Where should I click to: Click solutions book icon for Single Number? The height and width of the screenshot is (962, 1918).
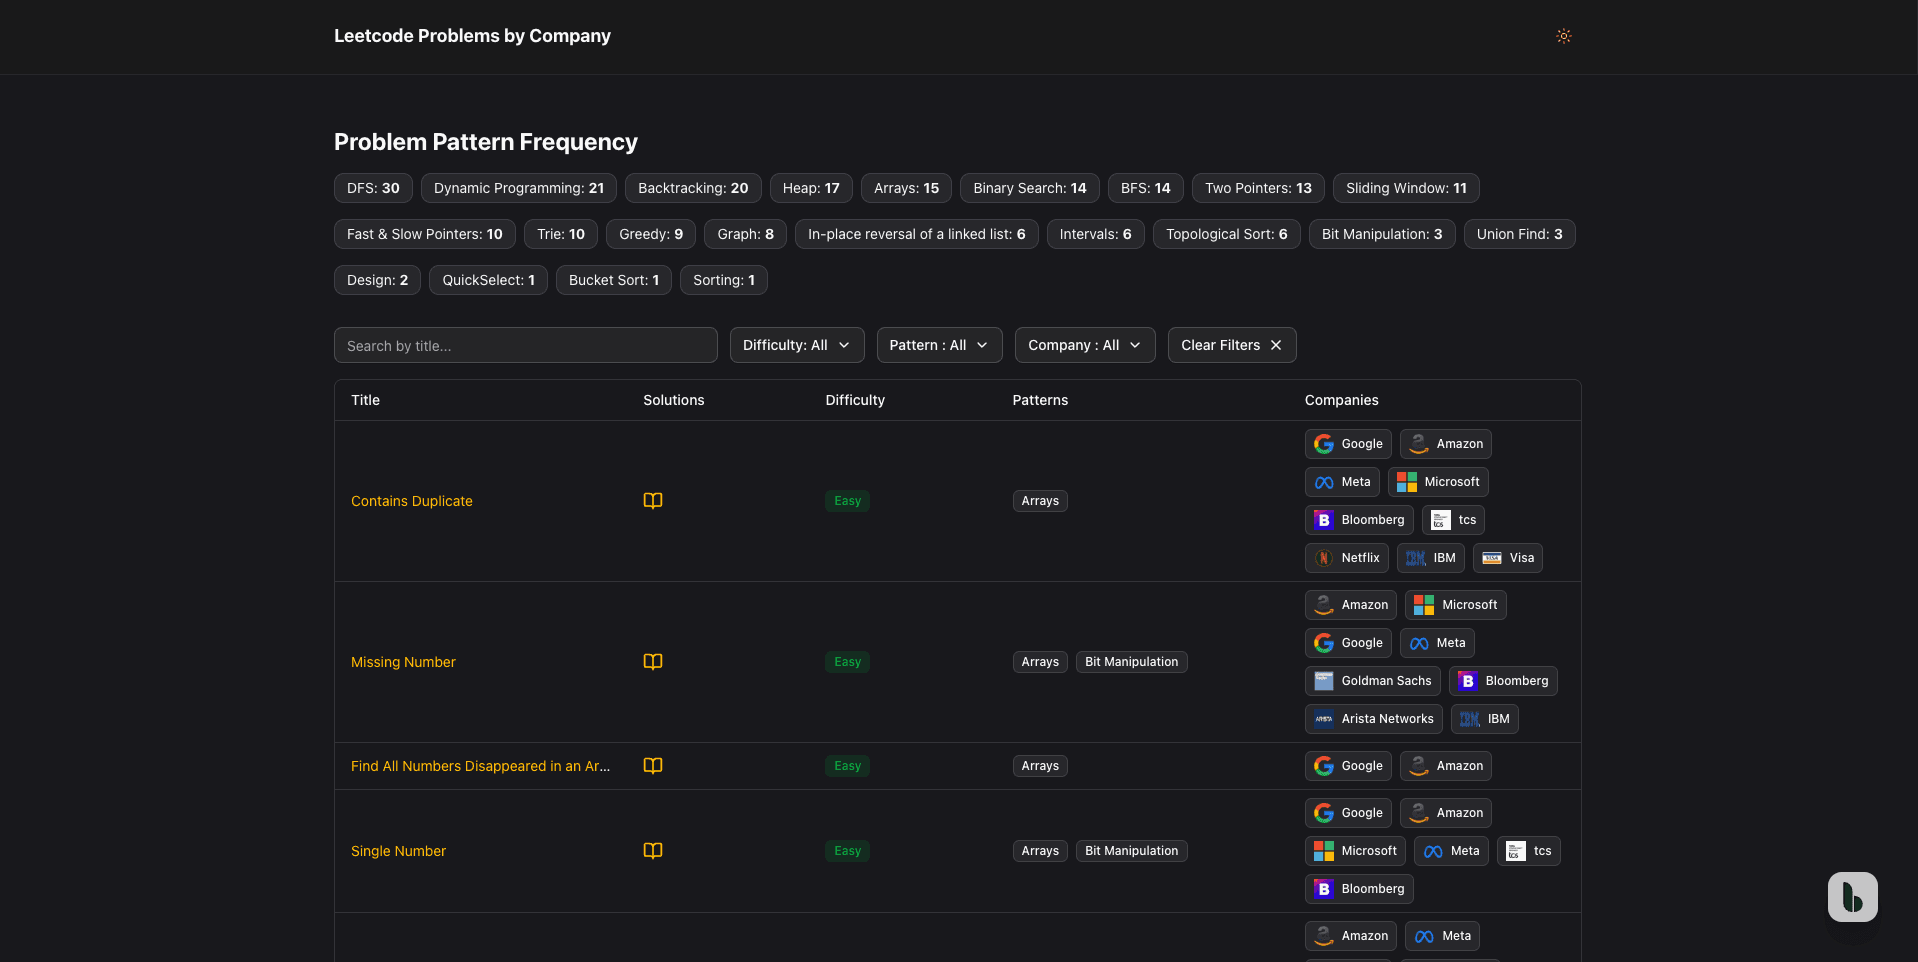(652, 851)
